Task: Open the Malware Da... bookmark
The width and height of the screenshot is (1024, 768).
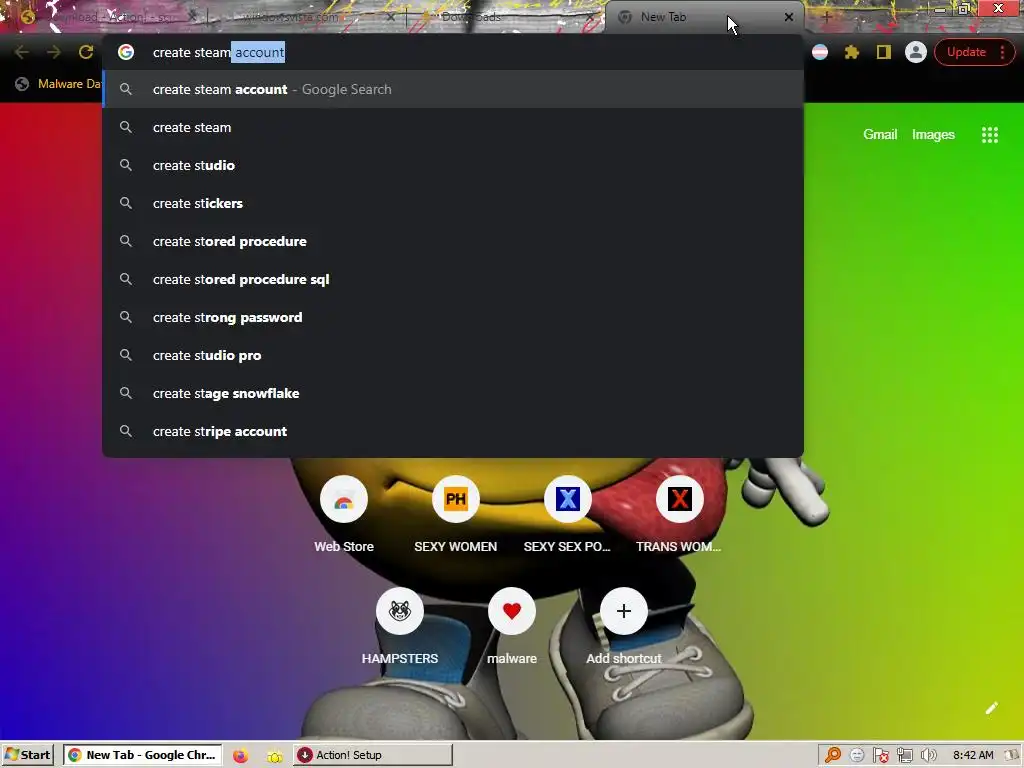Action: 59,84
